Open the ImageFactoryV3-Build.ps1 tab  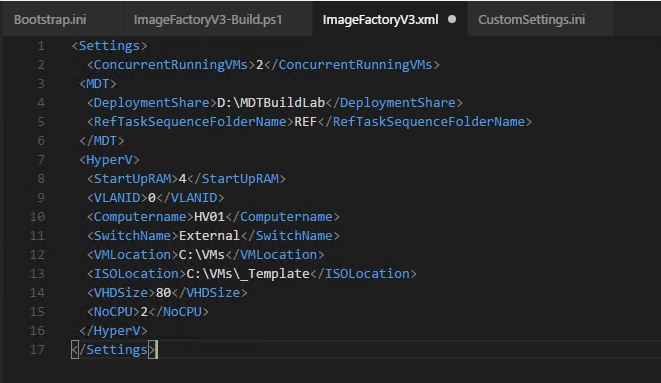point(208,19)
